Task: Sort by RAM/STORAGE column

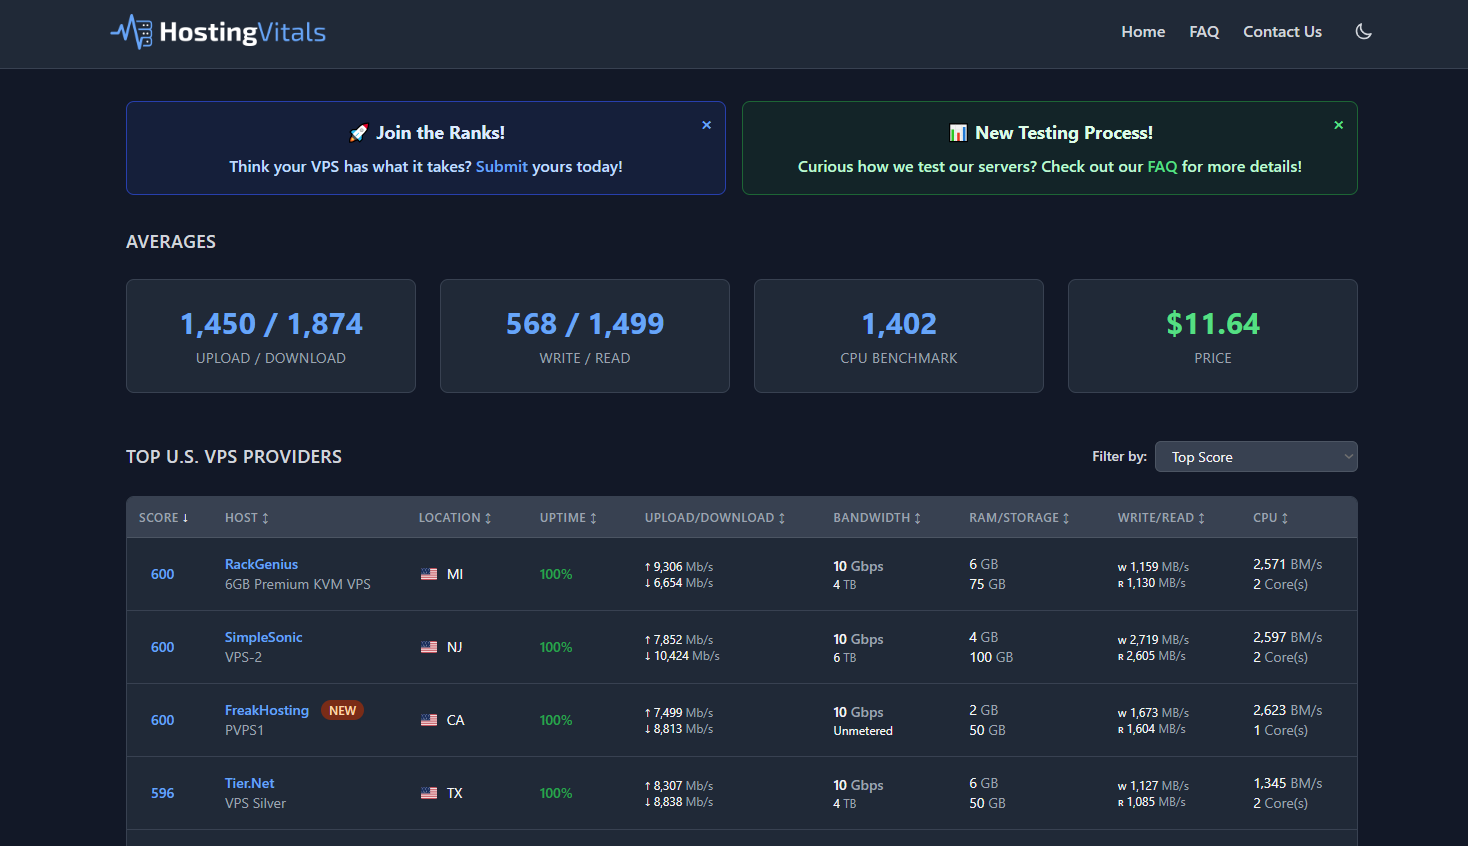Action: click(1019, 518)
